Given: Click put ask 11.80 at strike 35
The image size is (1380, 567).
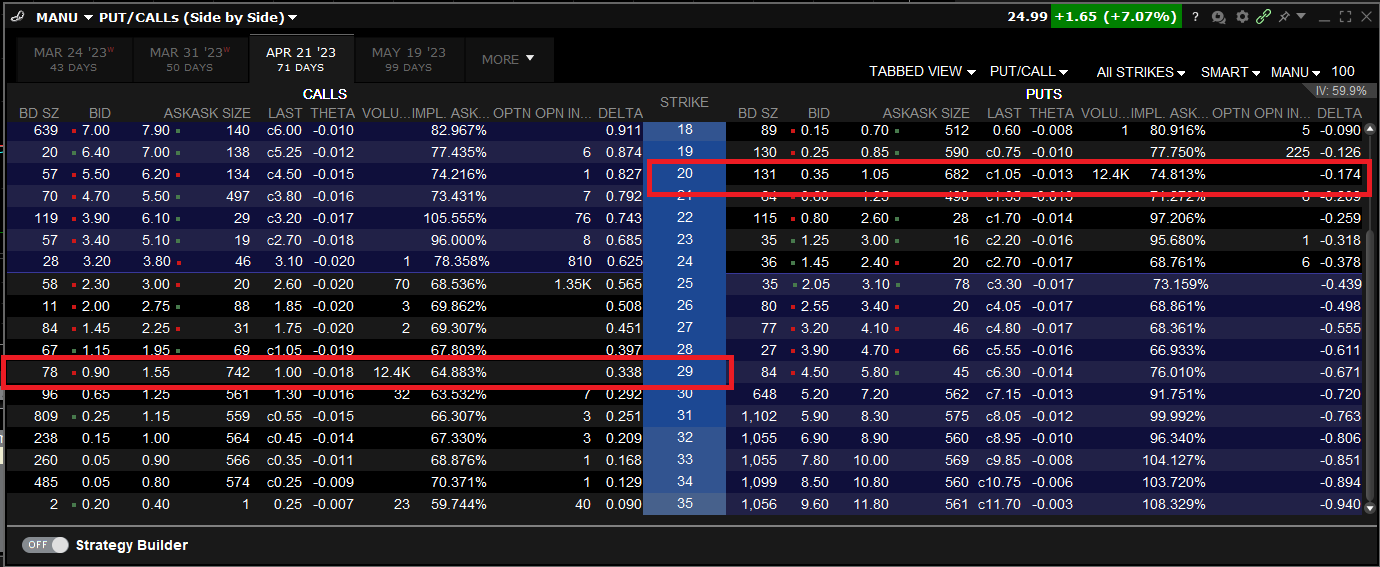Looking at the screenshot, I should click(x=870, y=503).
